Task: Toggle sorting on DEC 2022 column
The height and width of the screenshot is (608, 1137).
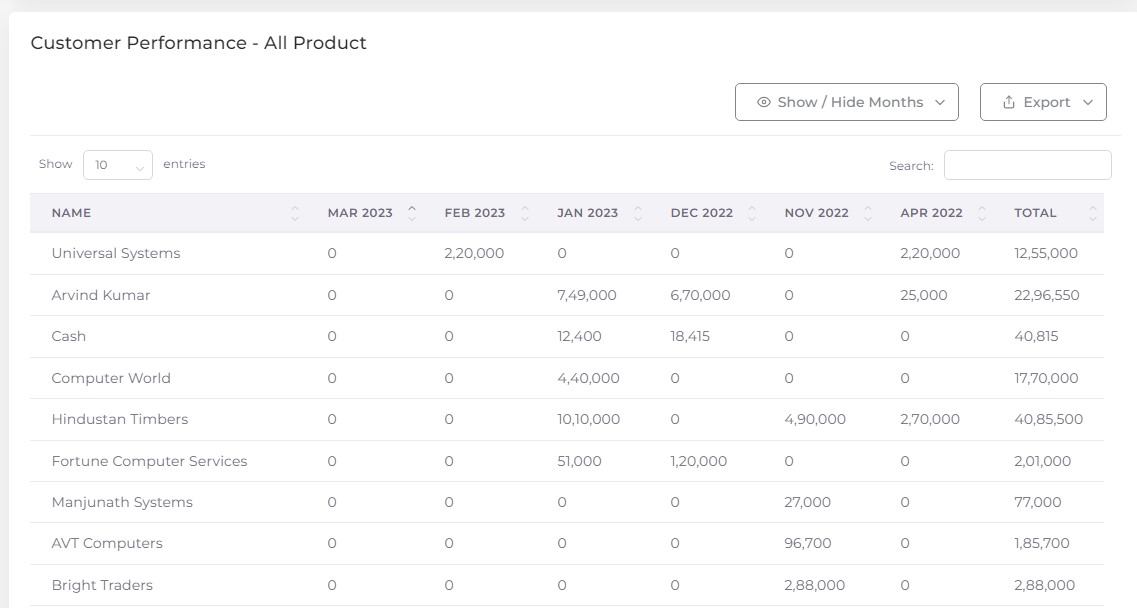Action: click(x=752, y=212)
